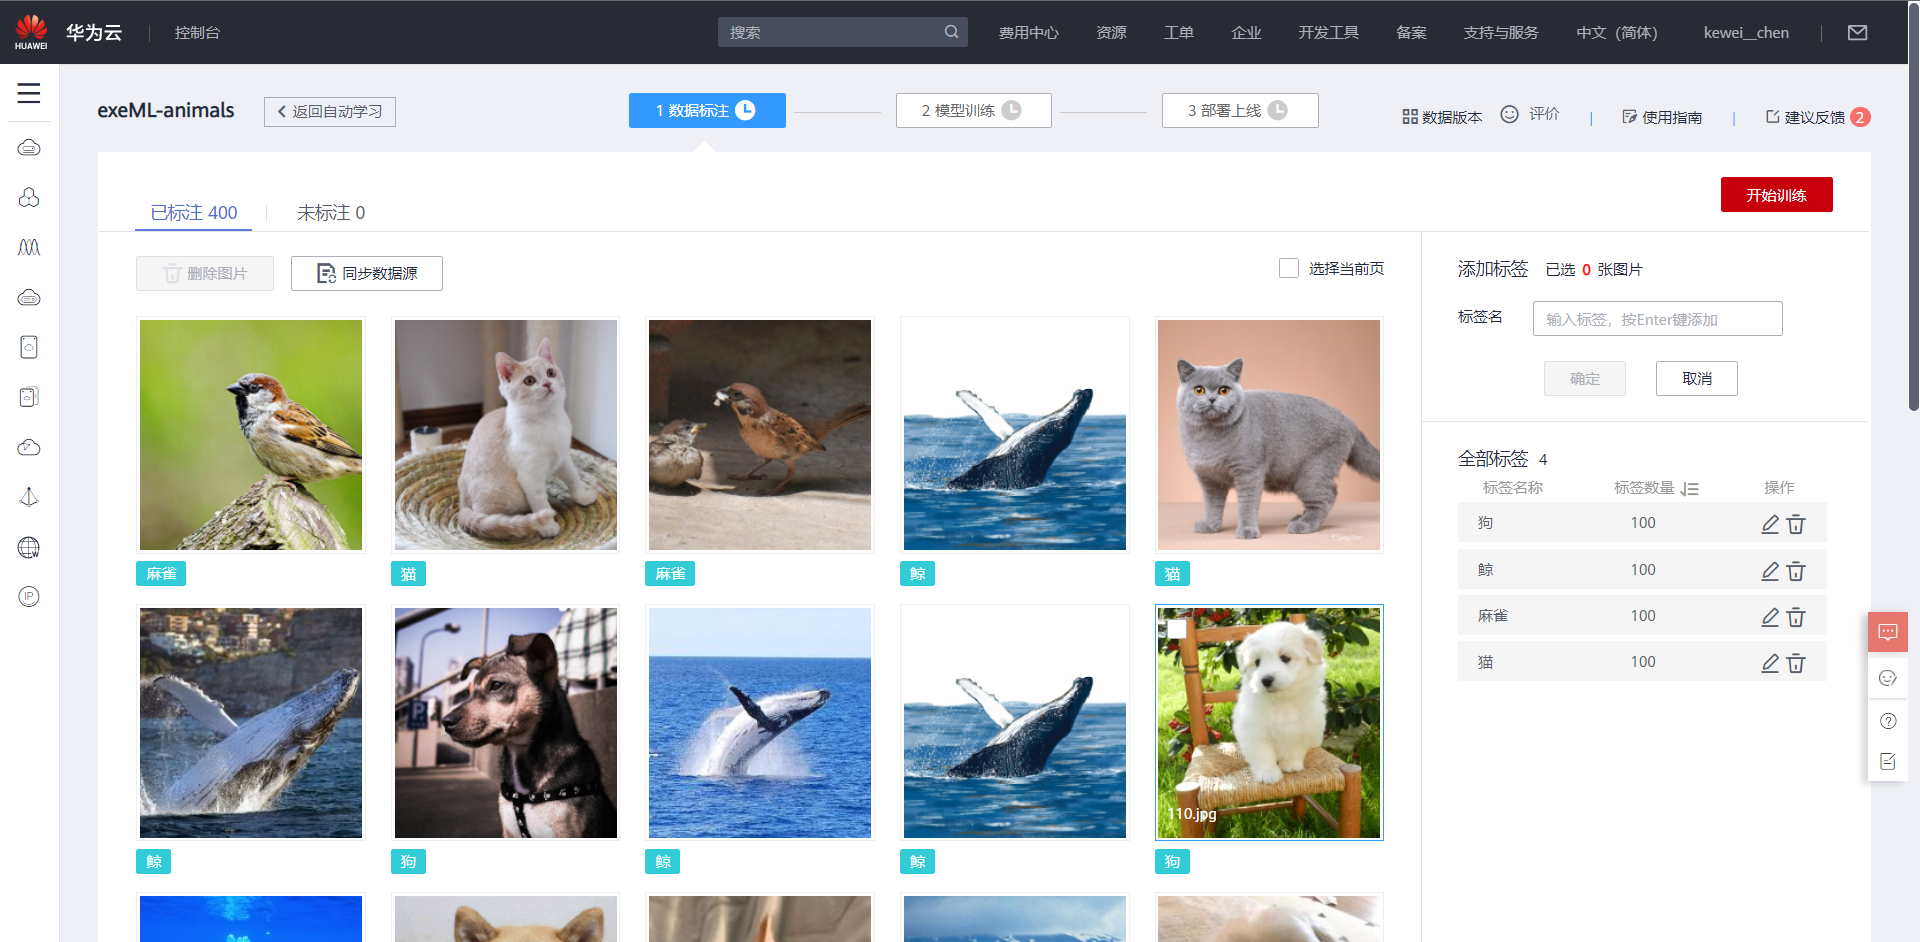Tick the checkbox on 110.jpg image

coord(1177,629)
